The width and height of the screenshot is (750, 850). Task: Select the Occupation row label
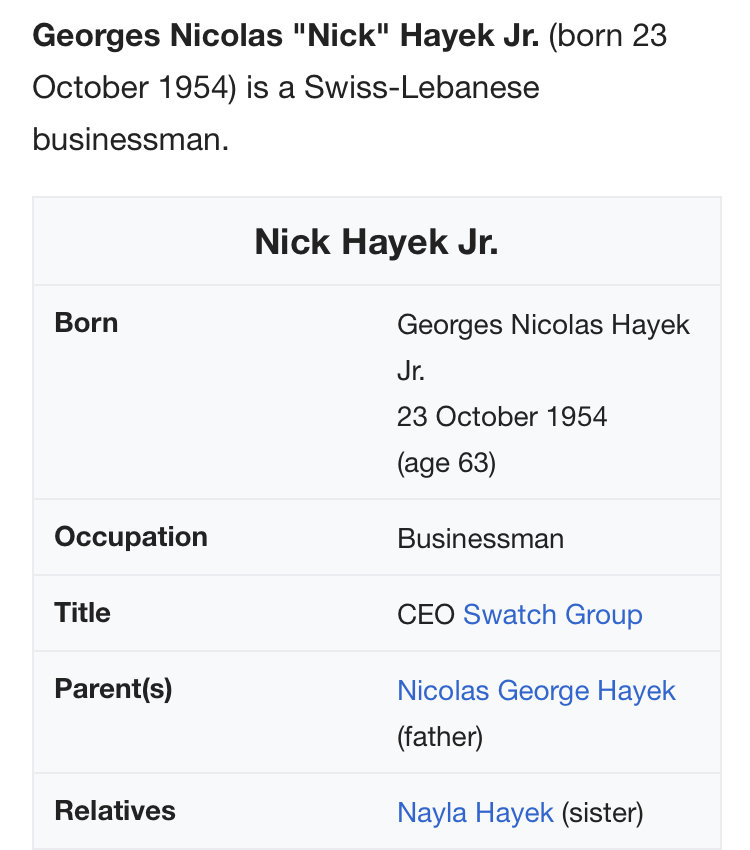[x=131, y=537]
